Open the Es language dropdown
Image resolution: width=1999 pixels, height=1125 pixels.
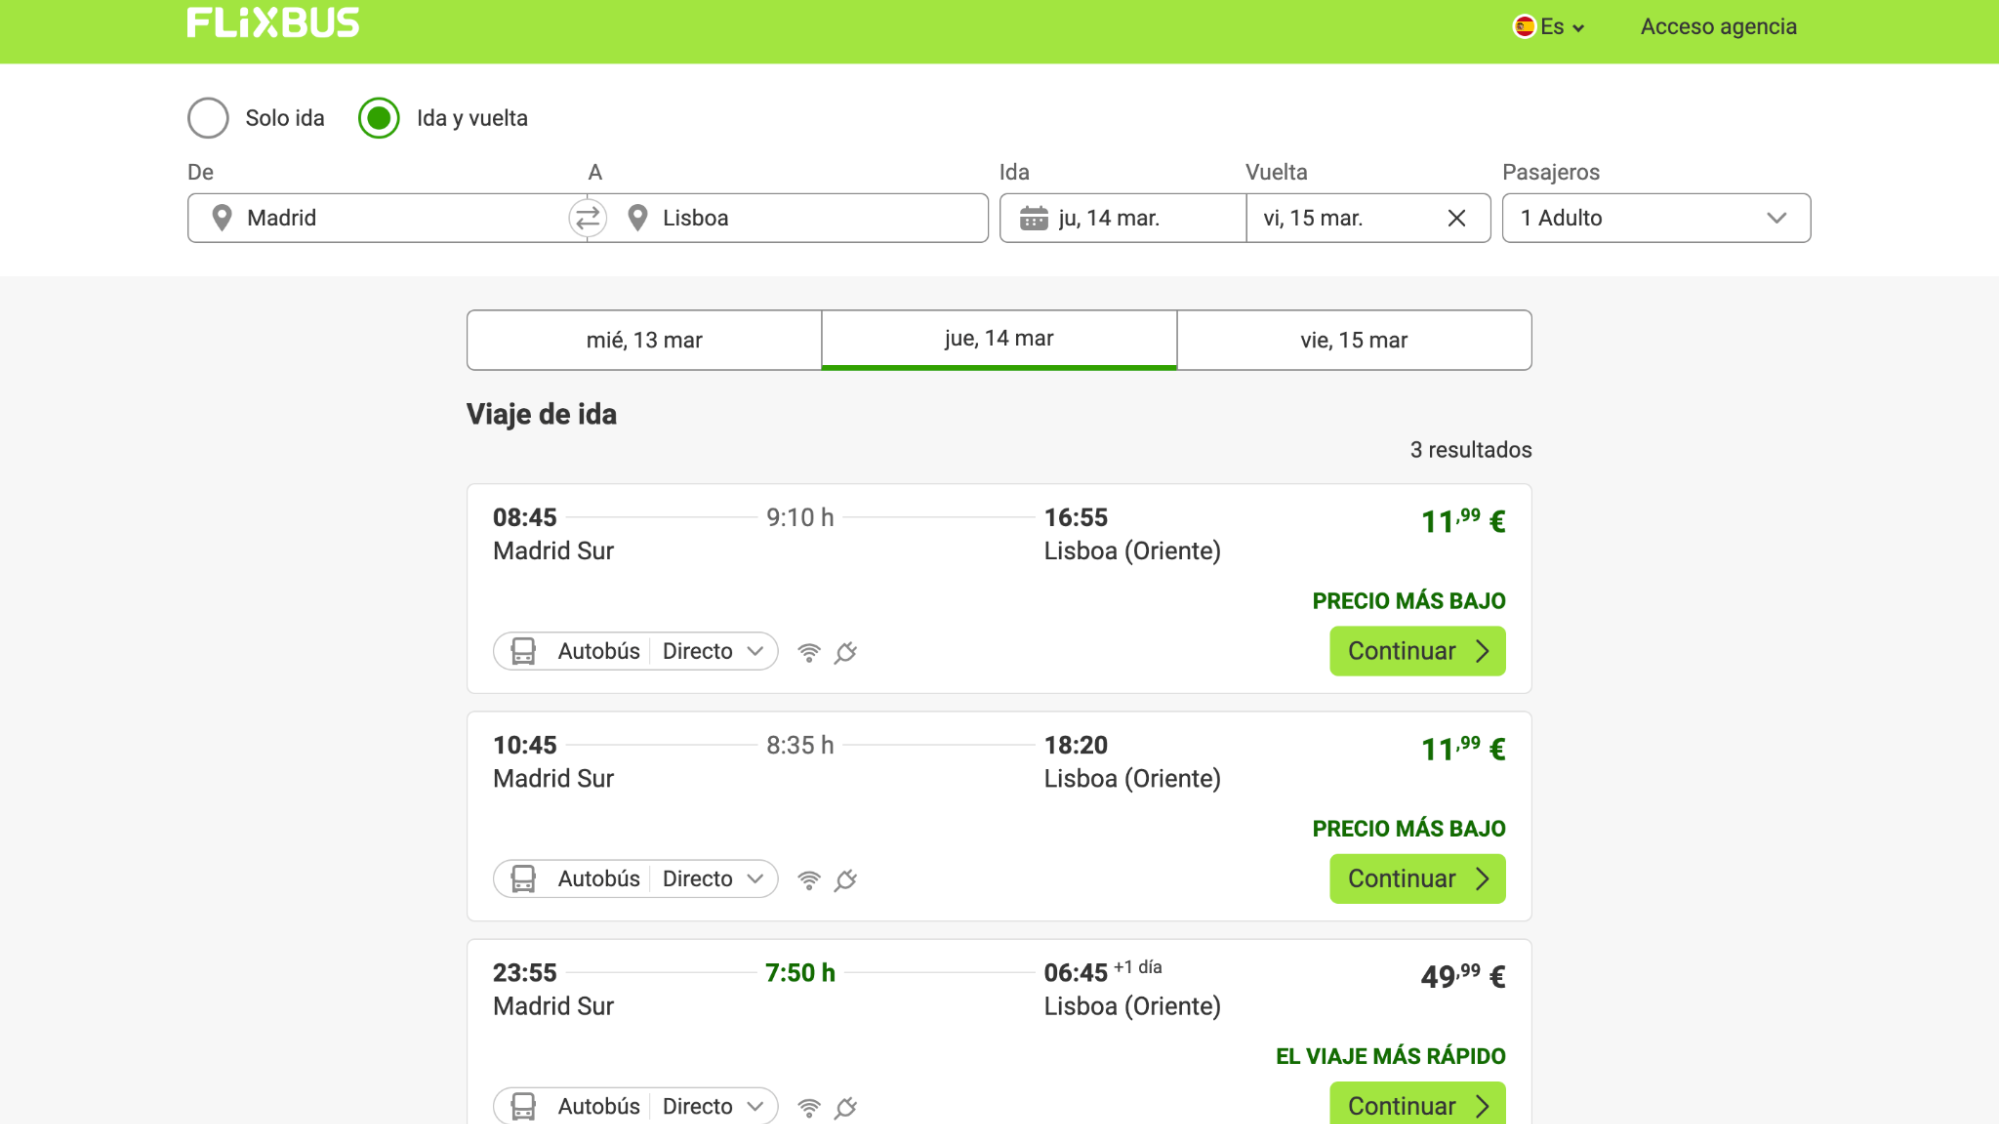point(1549,27)
